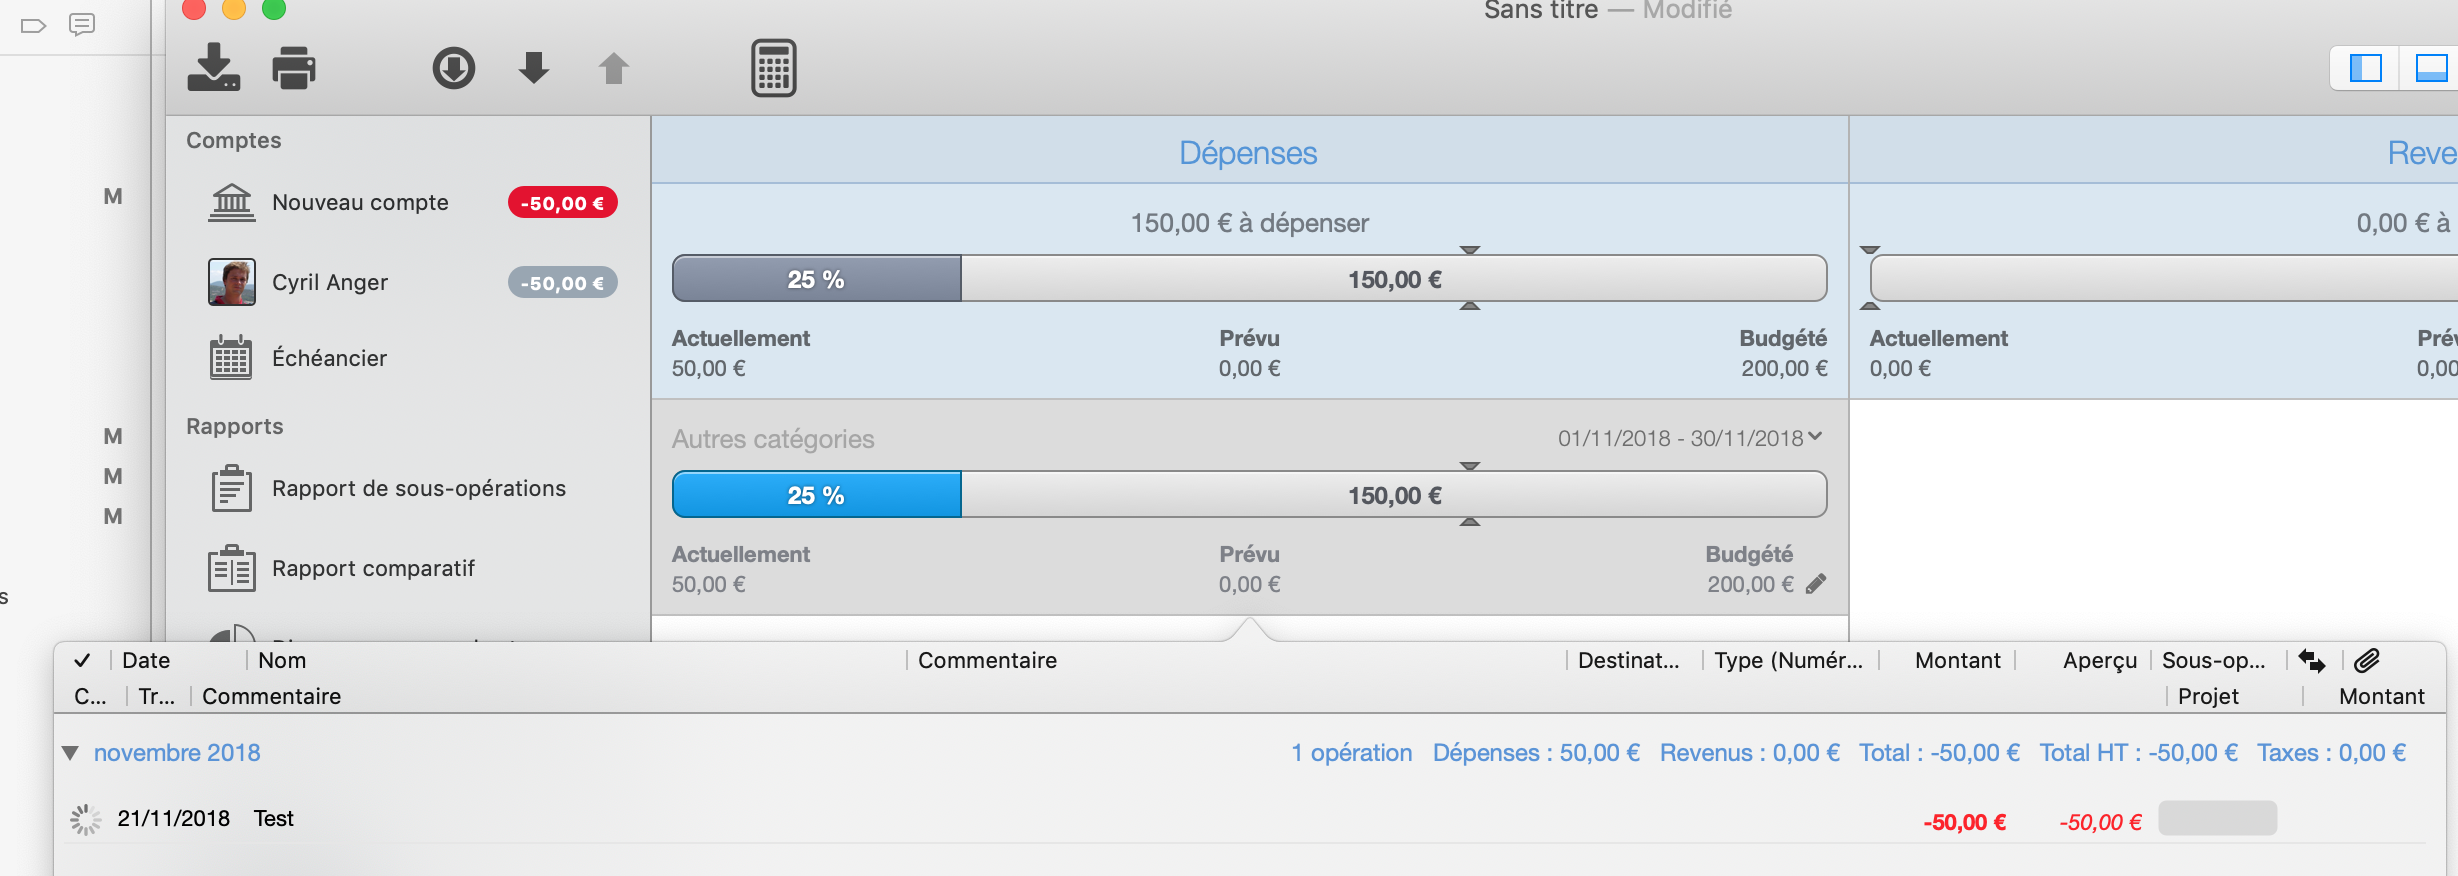Click the red -50,00 € balance badge

[x=563, y=203]
